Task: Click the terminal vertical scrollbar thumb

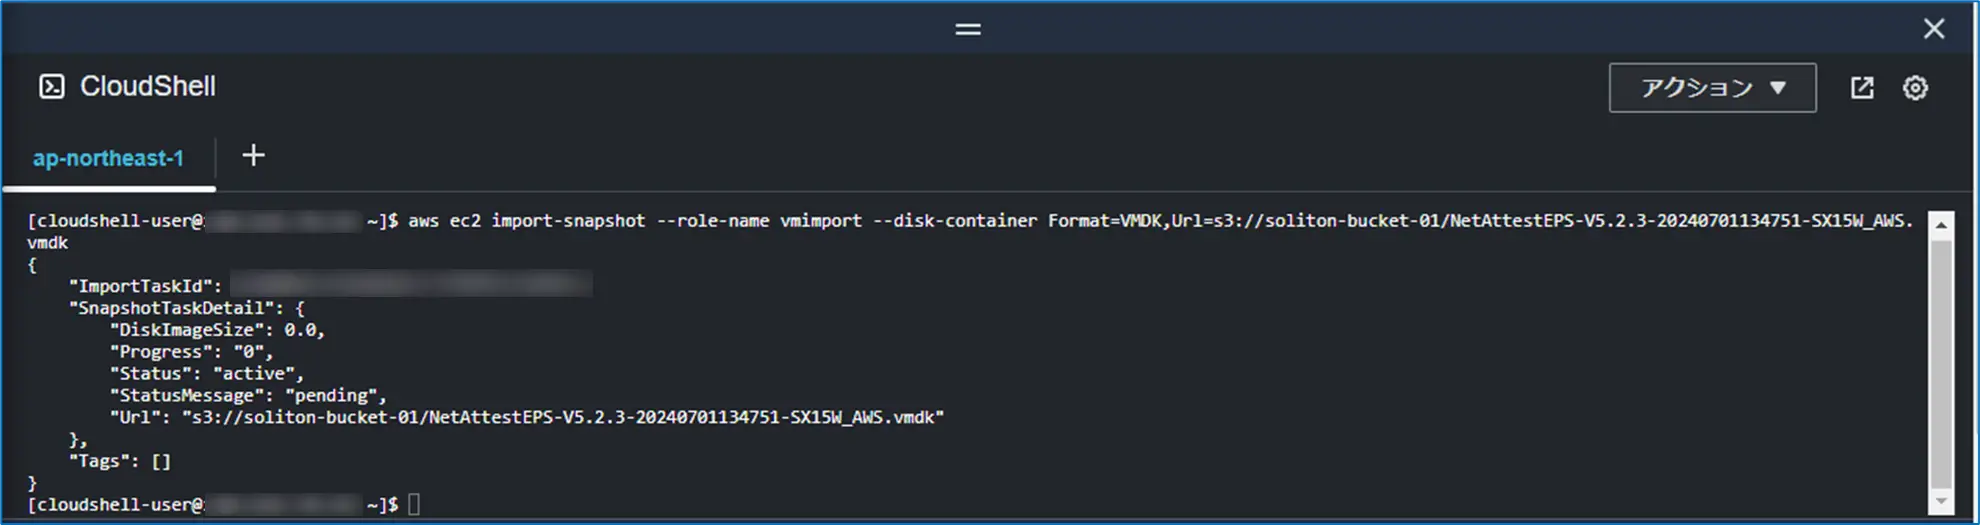Action: pyautogui.click(x=1941, y=363)
